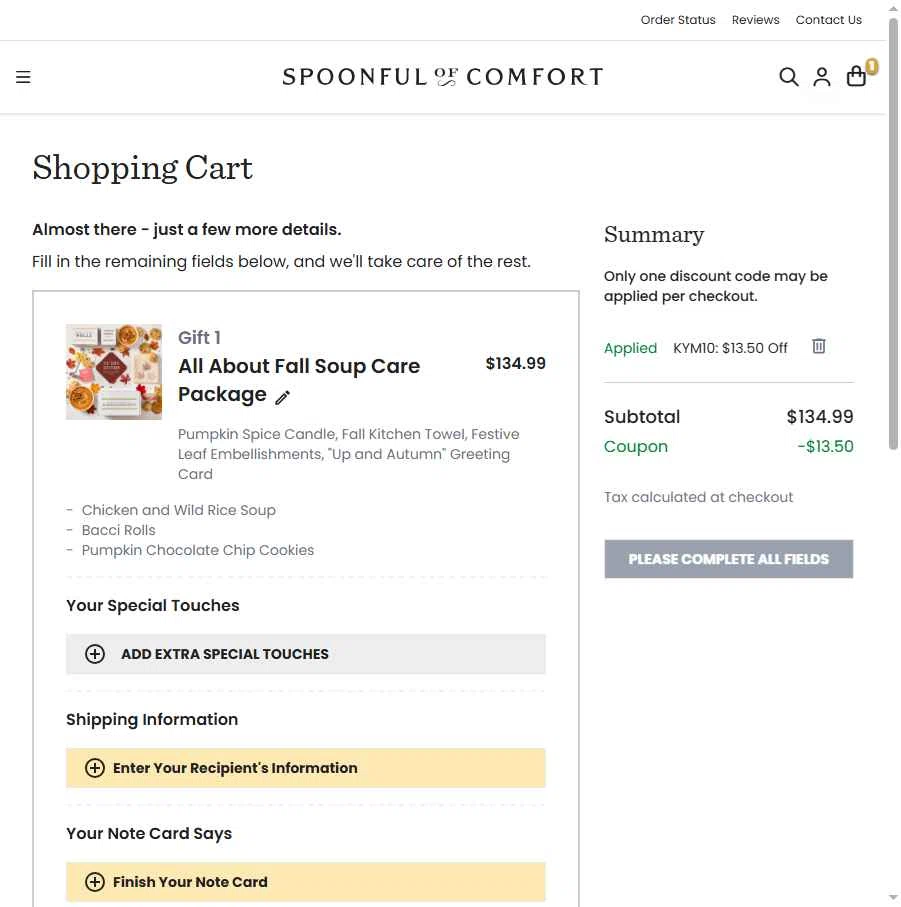Open the shopping bag cart icon
The height and width of the screenshot is (907, 901).
coord(857,77)
